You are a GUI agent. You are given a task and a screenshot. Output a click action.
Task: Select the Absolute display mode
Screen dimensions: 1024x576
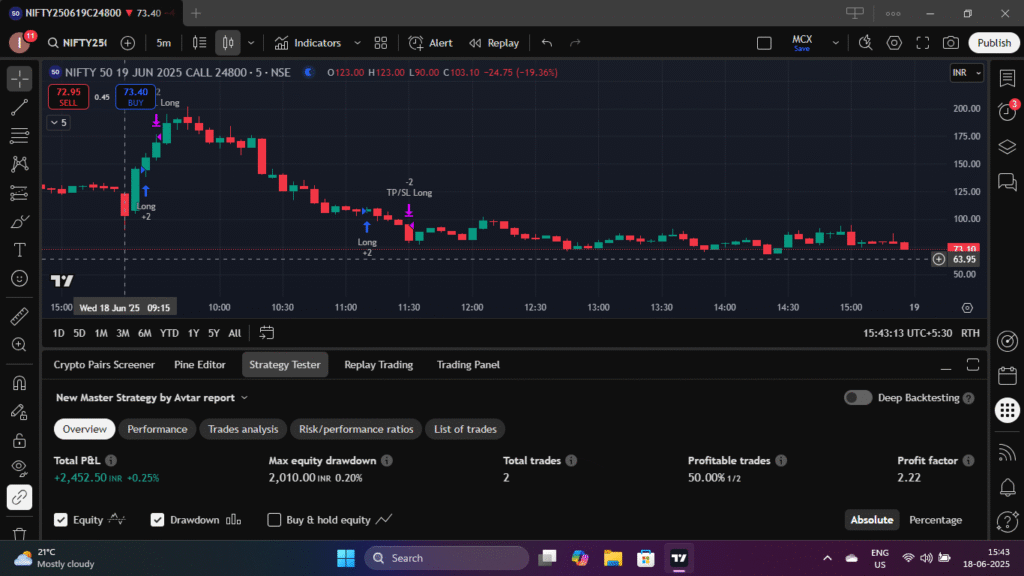(x=871, y=520)
